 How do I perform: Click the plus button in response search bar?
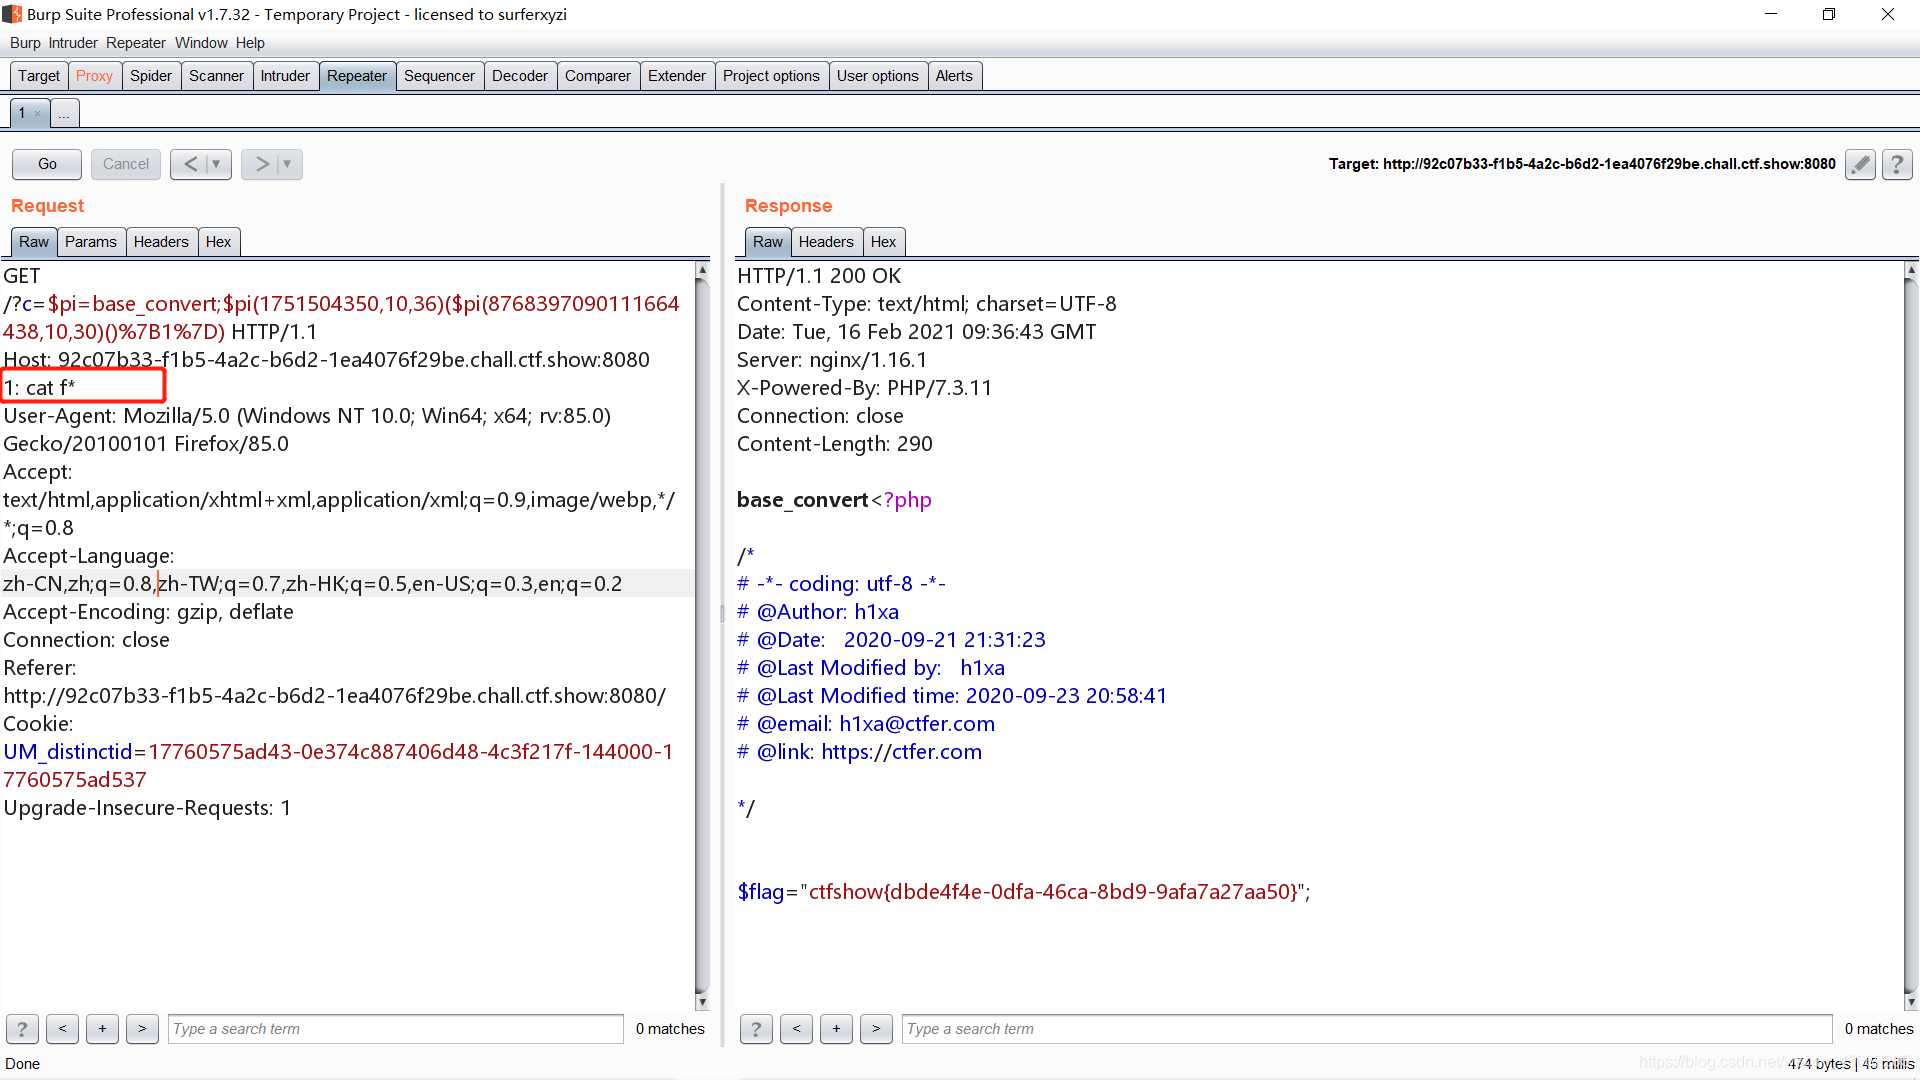point(836,1028)
